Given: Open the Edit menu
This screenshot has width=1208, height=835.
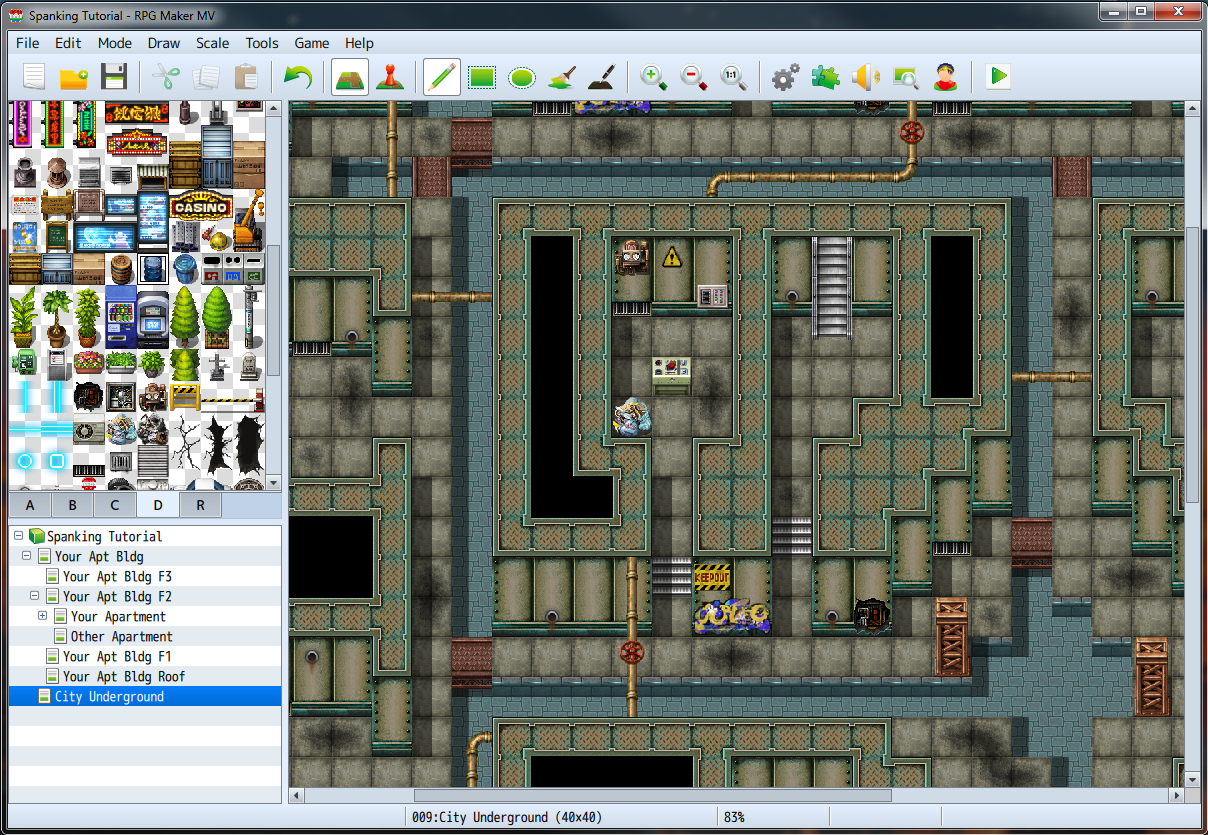Looking at the screenshot, I should tap(68, 43).
